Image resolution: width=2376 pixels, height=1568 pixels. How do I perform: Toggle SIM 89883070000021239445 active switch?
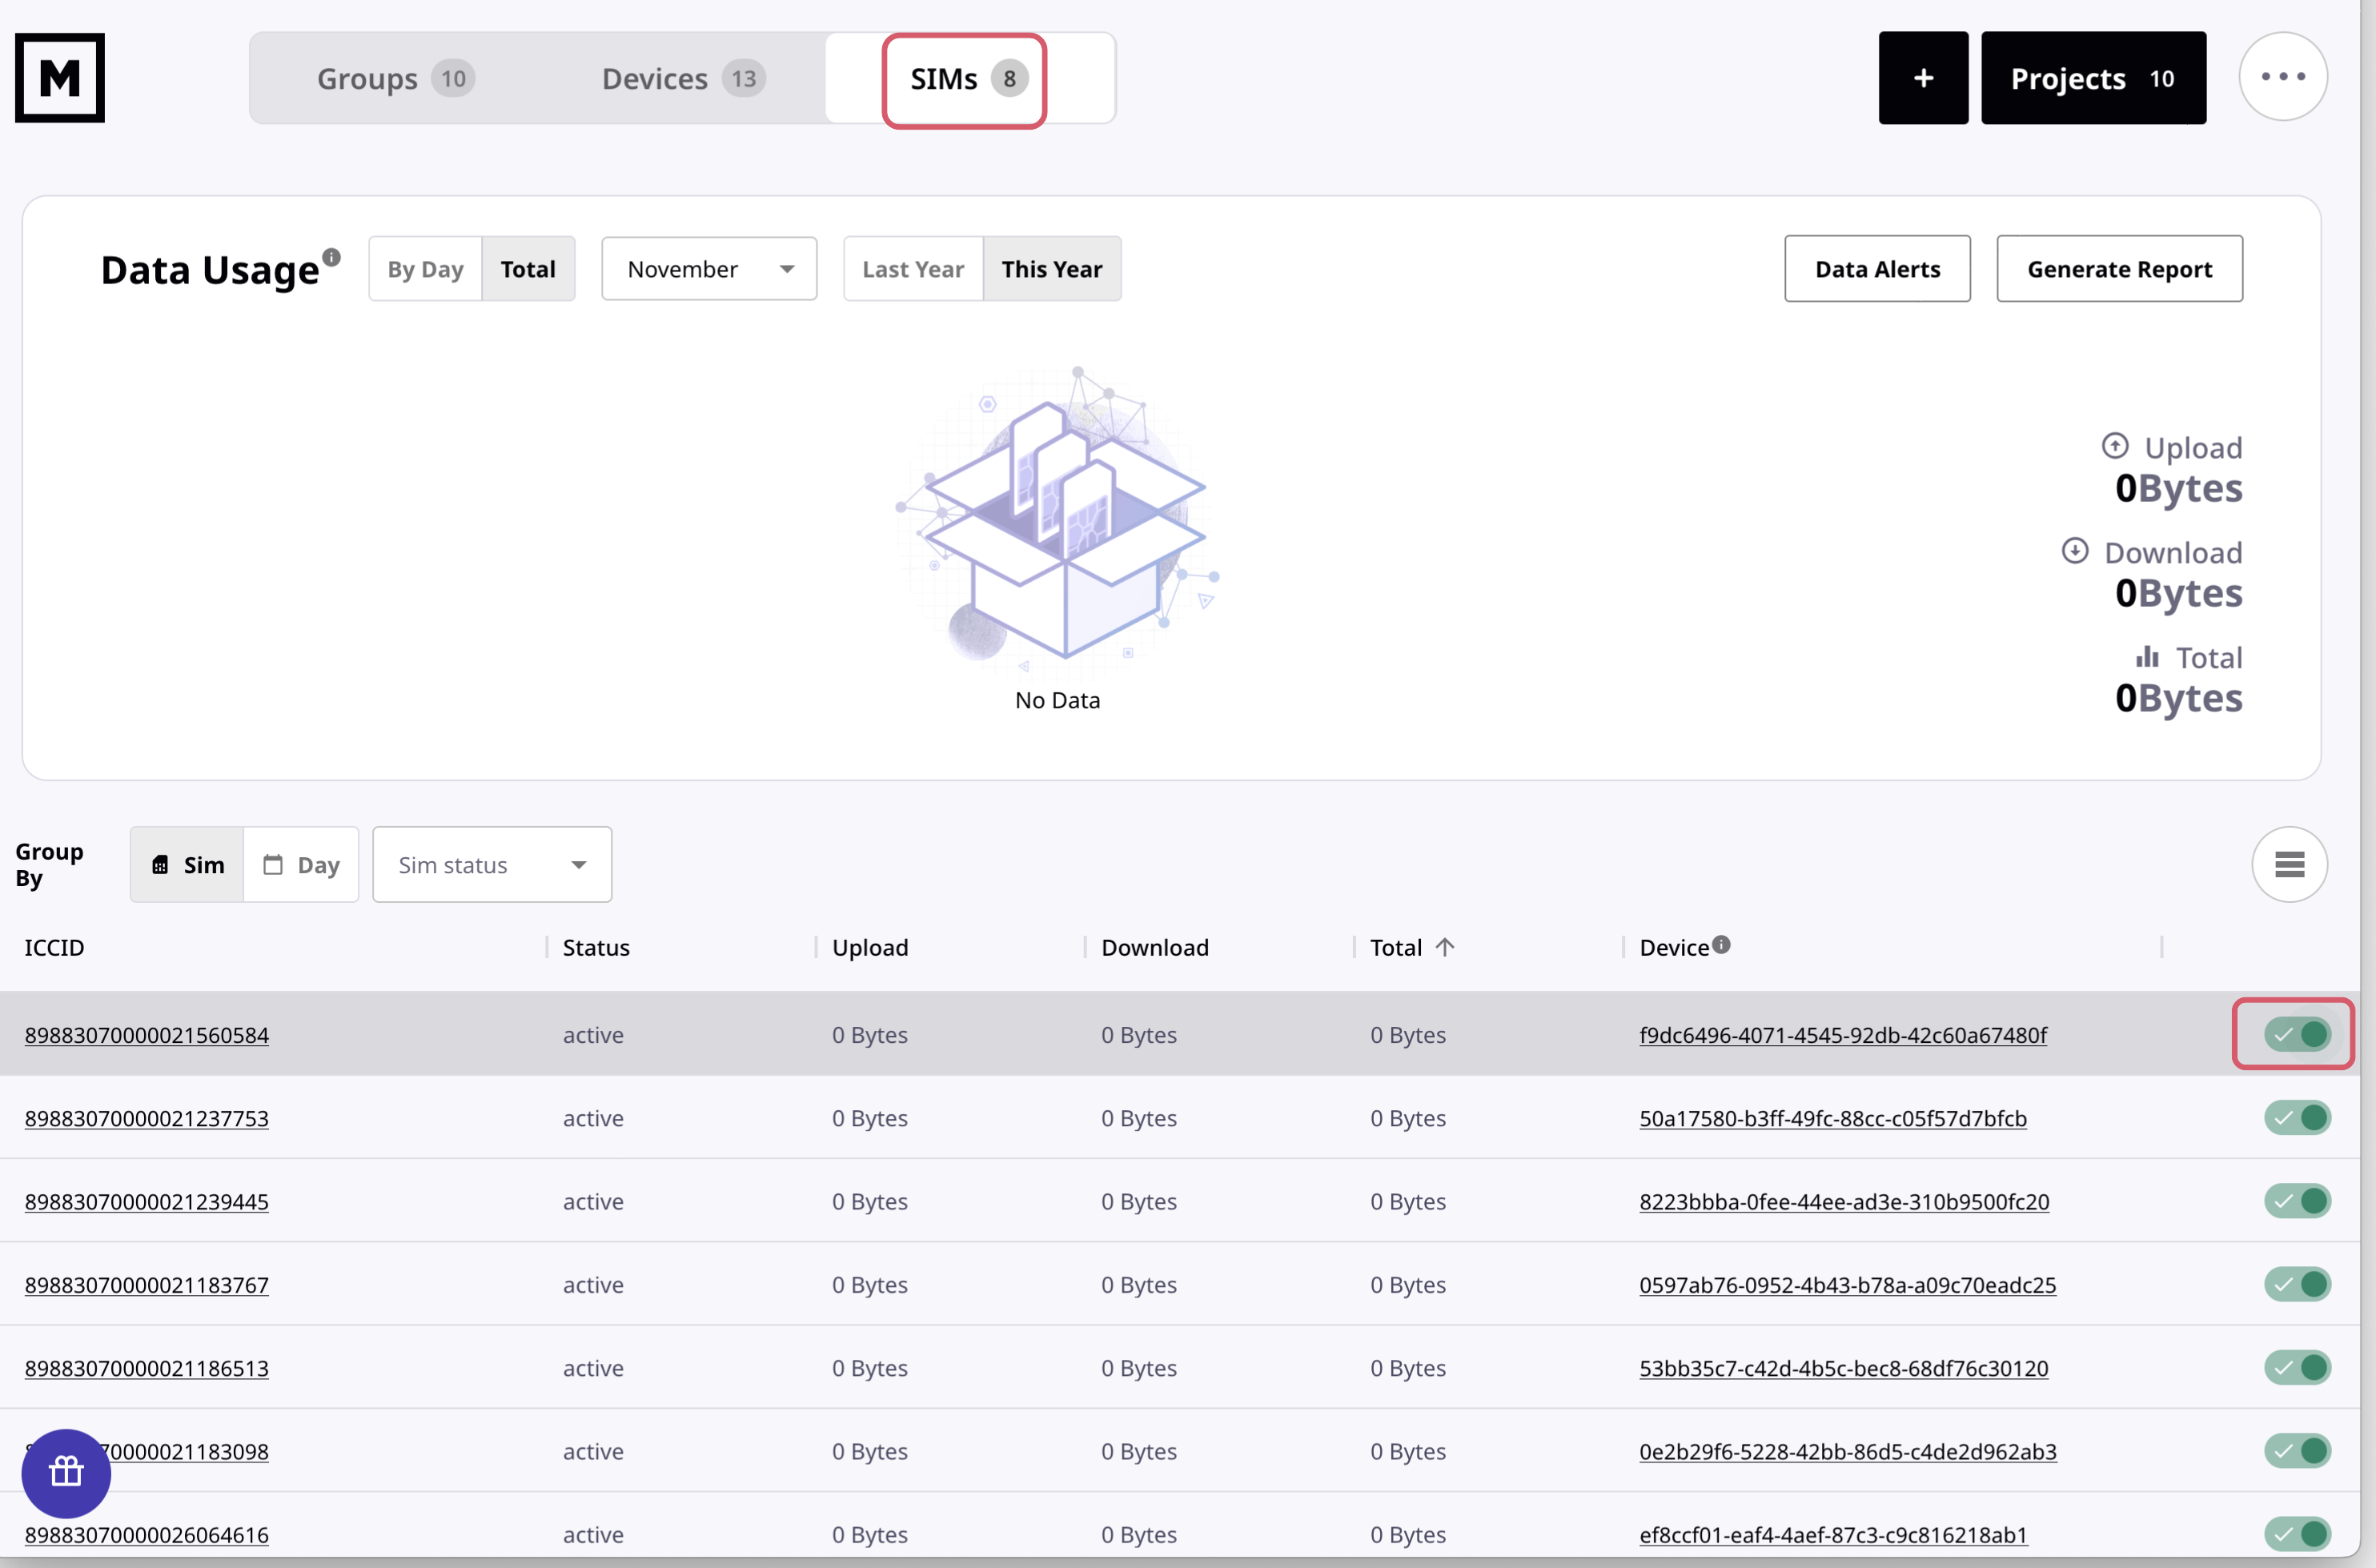[x=2297, y=1200]
